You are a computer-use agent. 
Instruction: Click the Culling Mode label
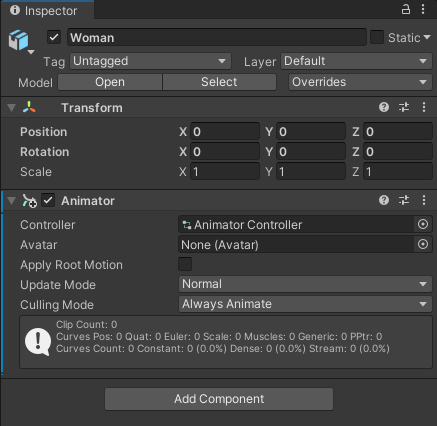click(x=57, y=305)
